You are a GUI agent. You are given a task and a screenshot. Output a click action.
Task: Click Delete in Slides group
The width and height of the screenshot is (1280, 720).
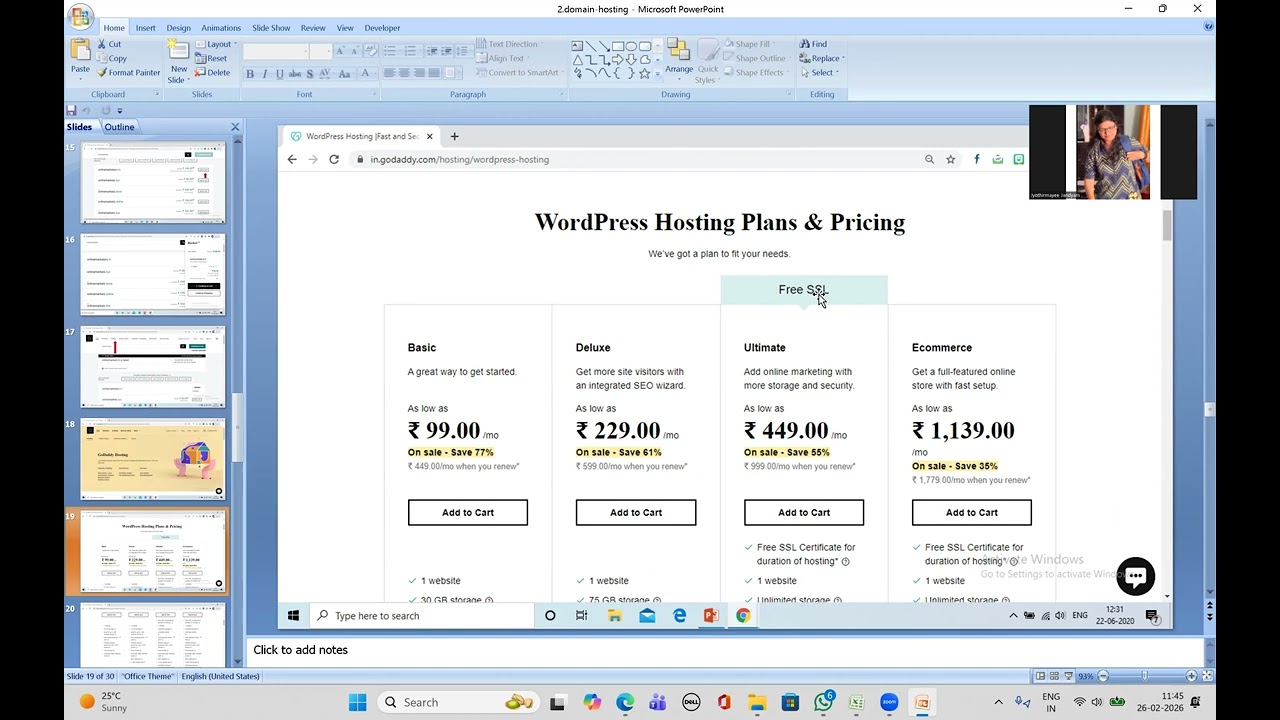pos(212,72)
